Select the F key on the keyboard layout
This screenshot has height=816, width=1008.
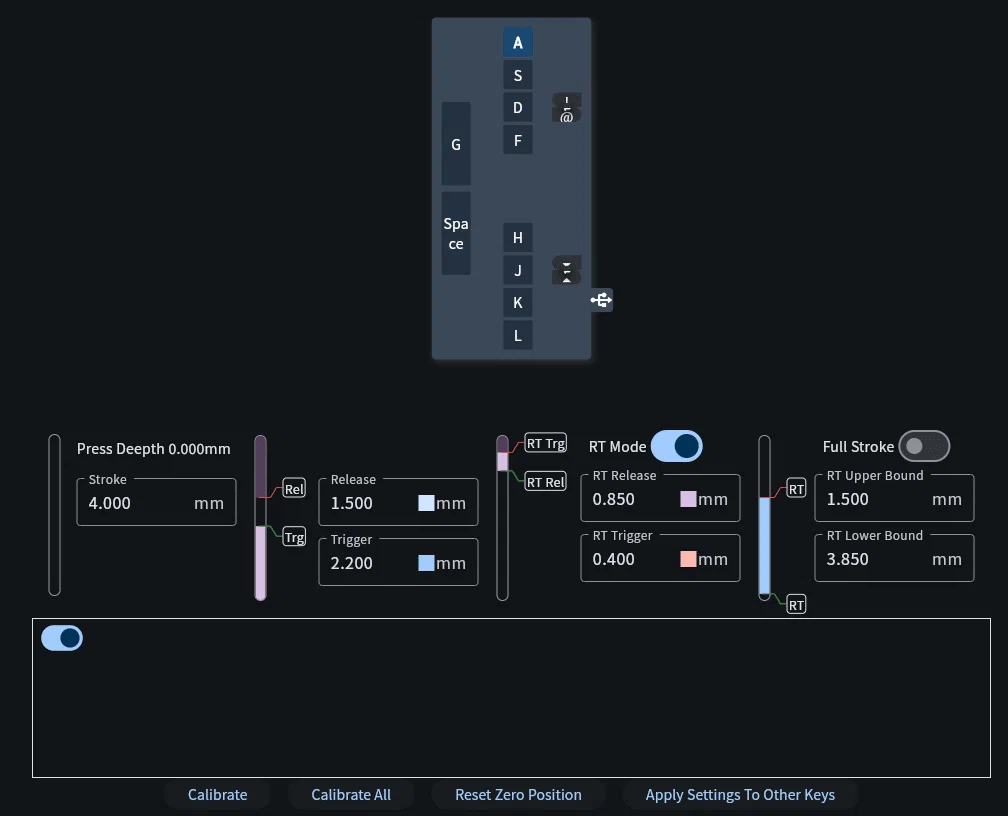coord(518,140)
